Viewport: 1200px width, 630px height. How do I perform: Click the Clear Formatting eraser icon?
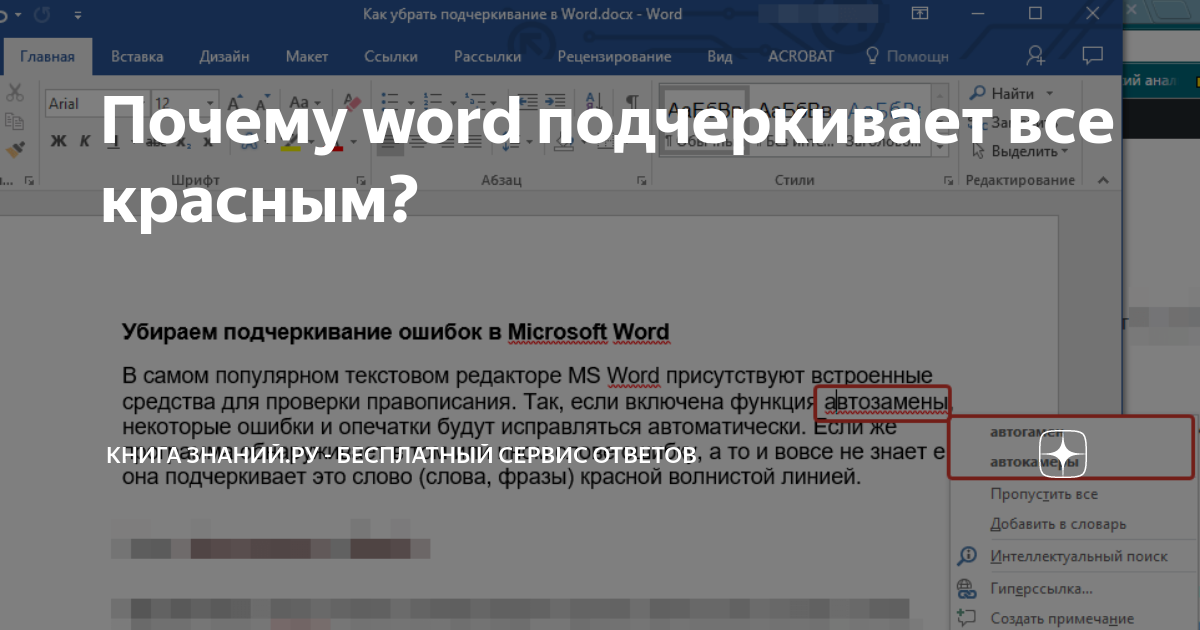click(351, 103)
